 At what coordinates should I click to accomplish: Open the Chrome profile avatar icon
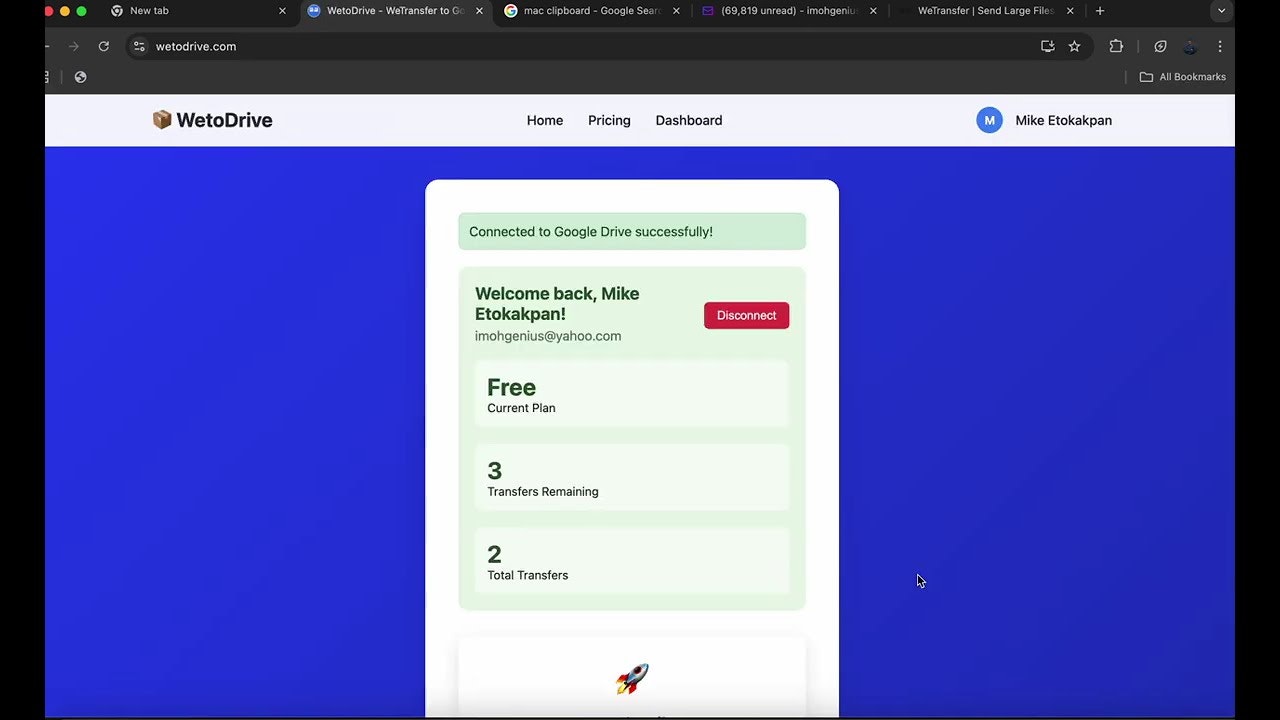(1190, 46)
